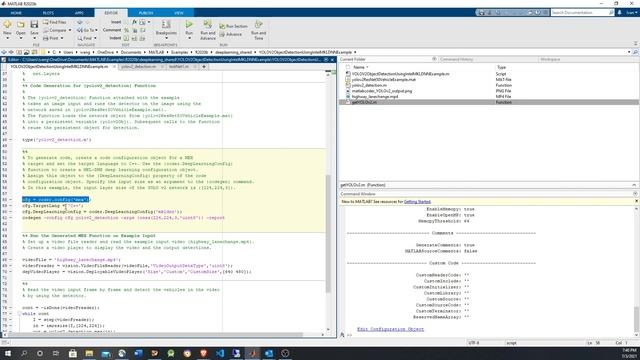Click the Breakpoints icon

point(166,24)
